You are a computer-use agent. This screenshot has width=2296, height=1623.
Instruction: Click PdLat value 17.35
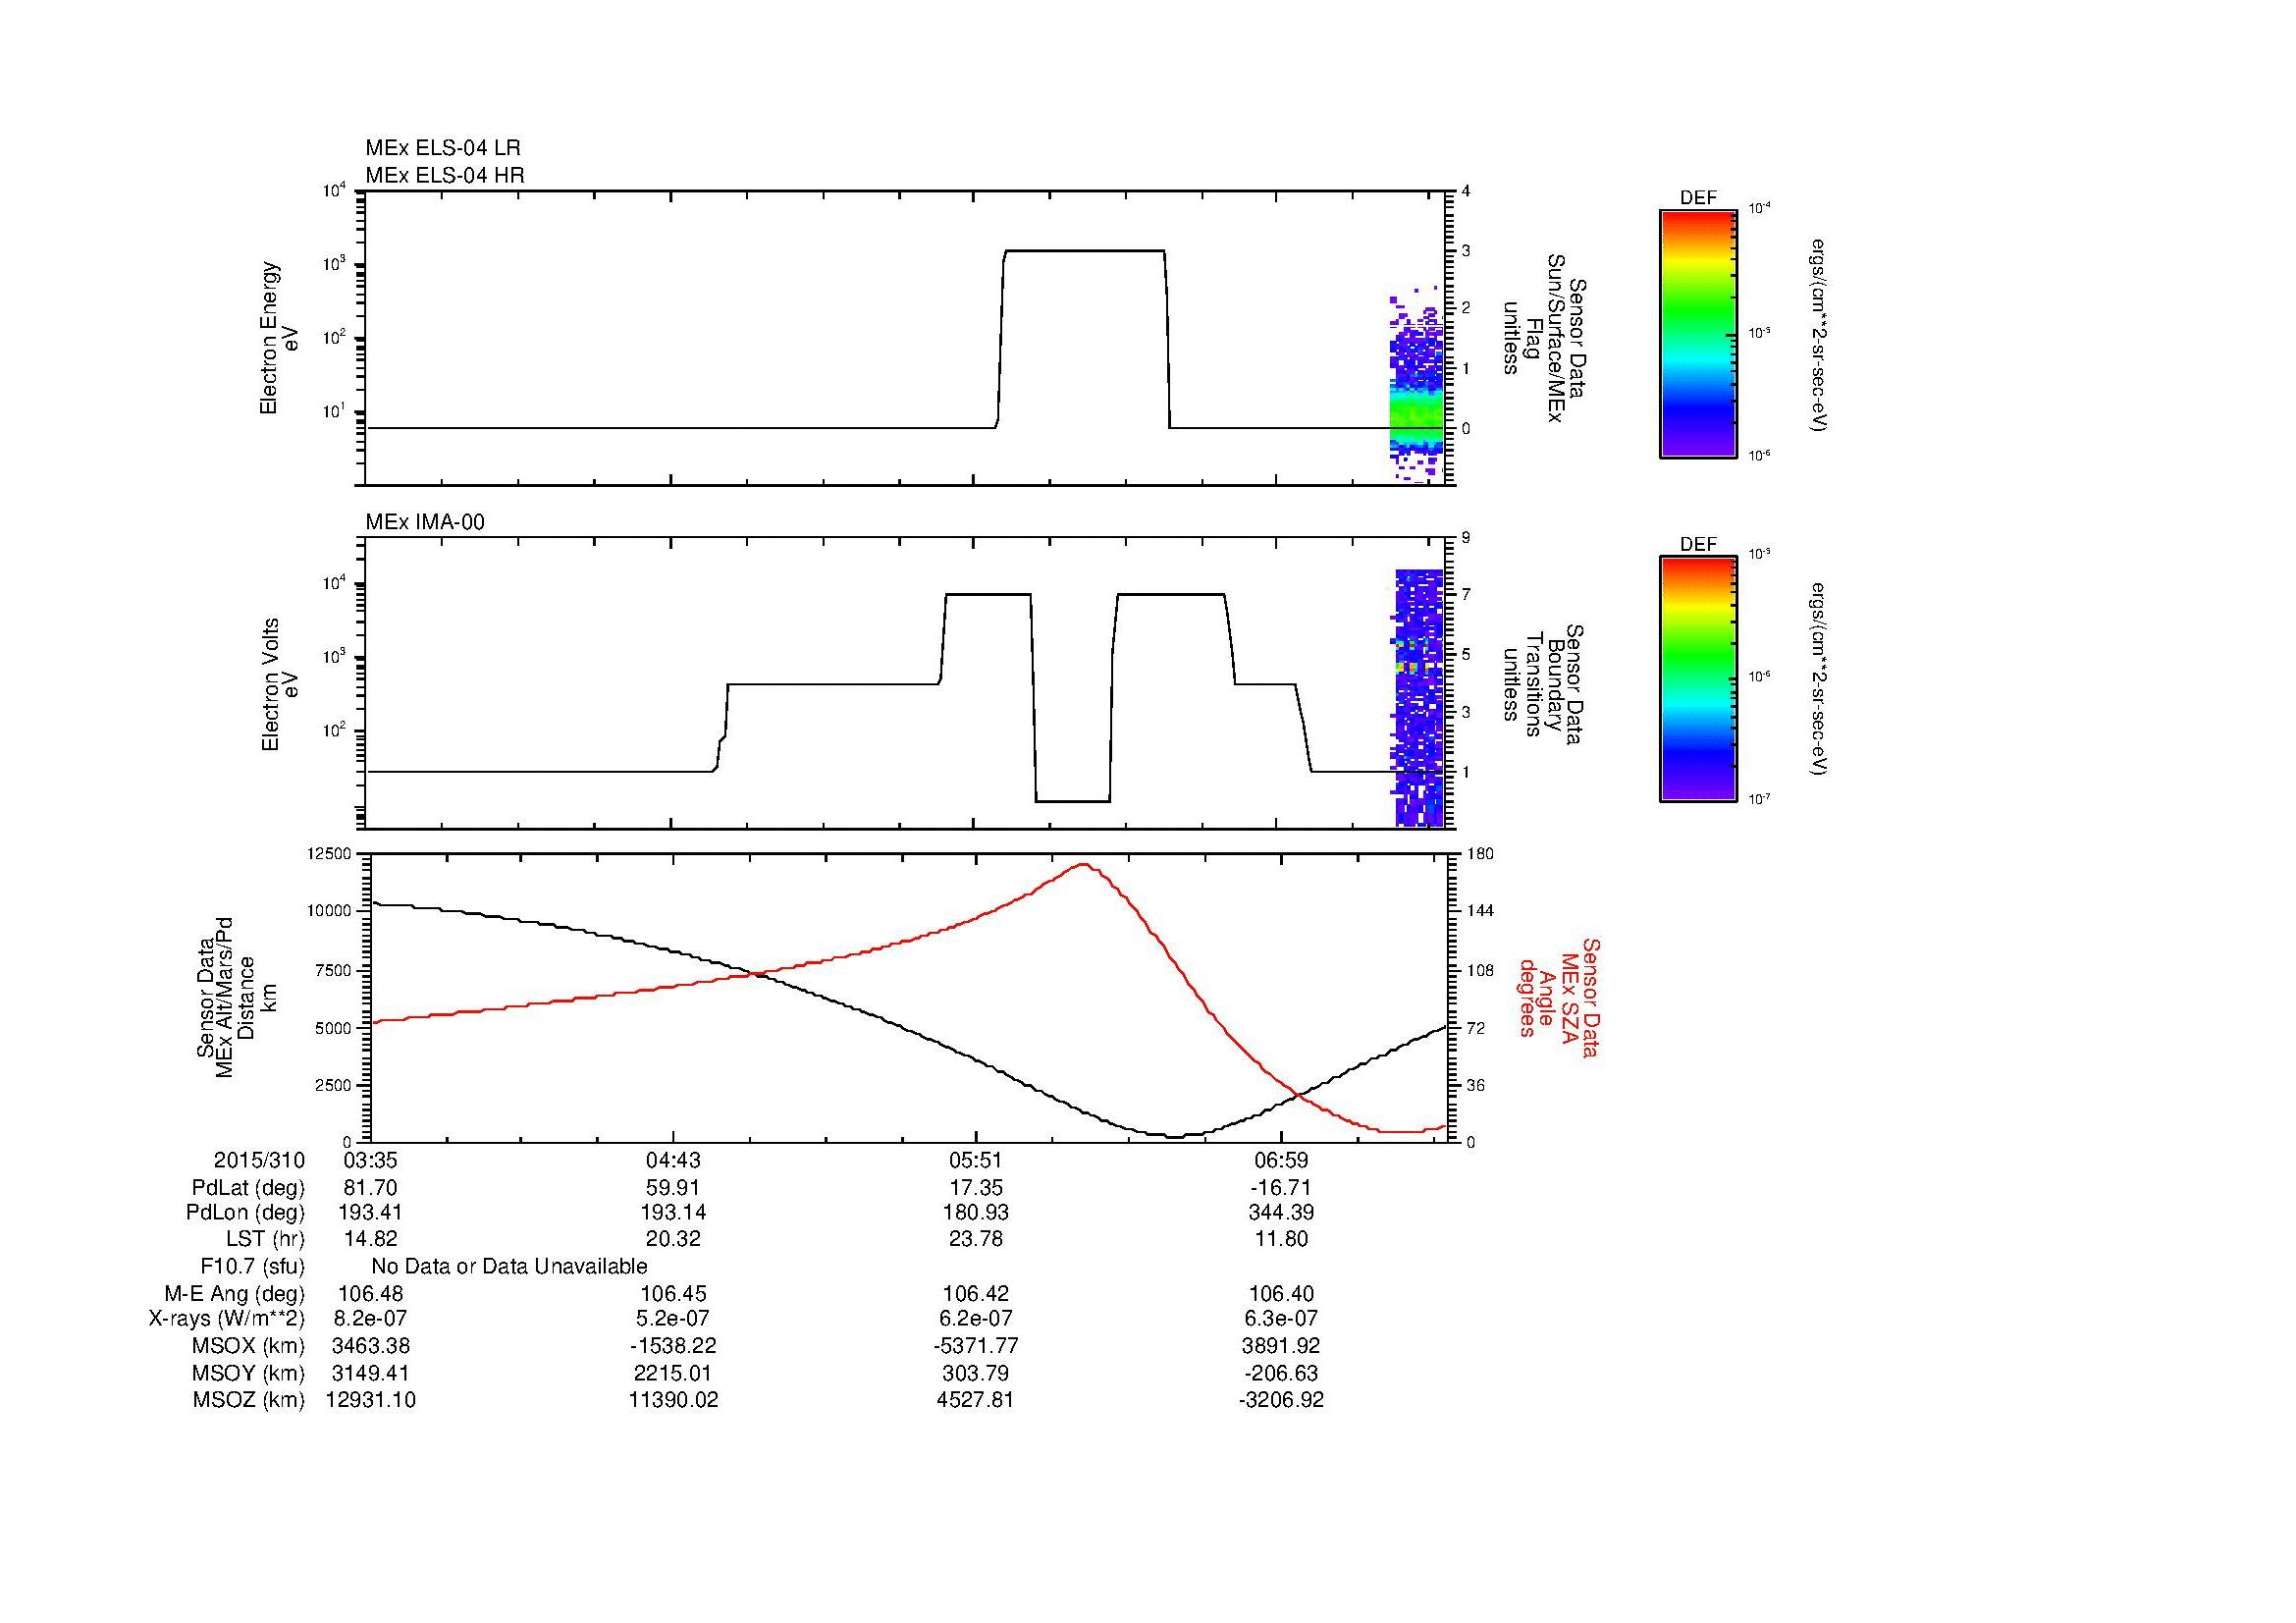point(976,1188)
